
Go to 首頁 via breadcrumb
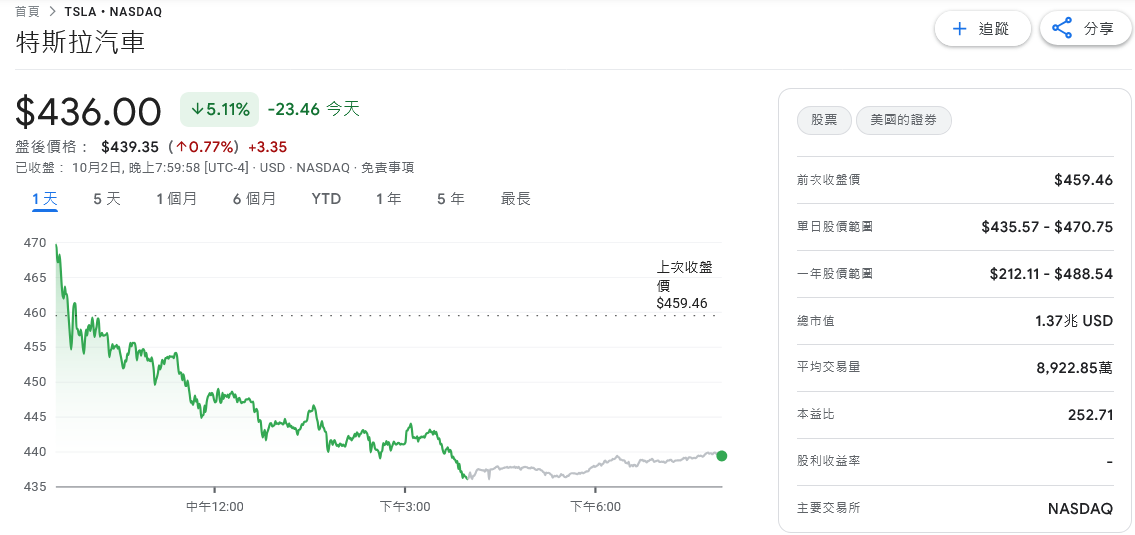[x=27, y=12]
